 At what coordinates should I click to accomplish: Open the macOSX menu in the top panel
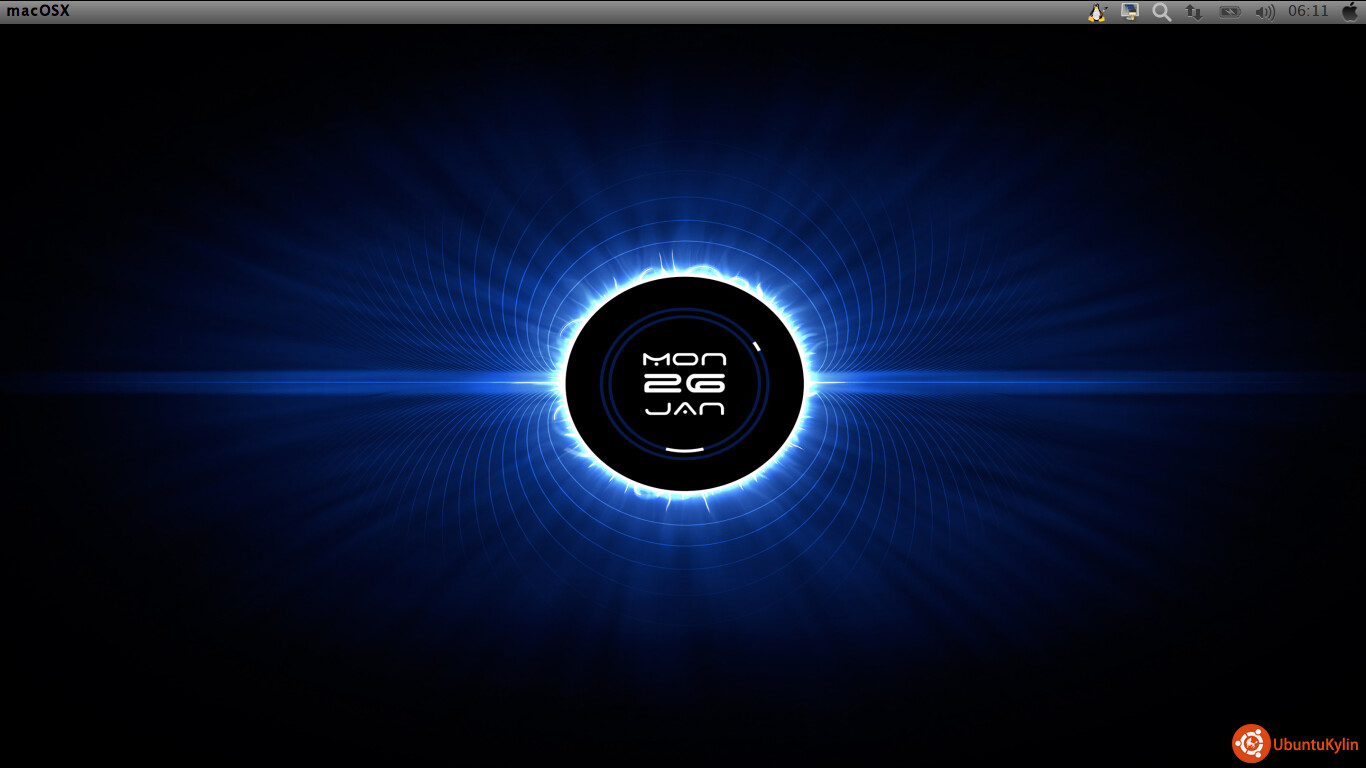(x=38, y=11)
